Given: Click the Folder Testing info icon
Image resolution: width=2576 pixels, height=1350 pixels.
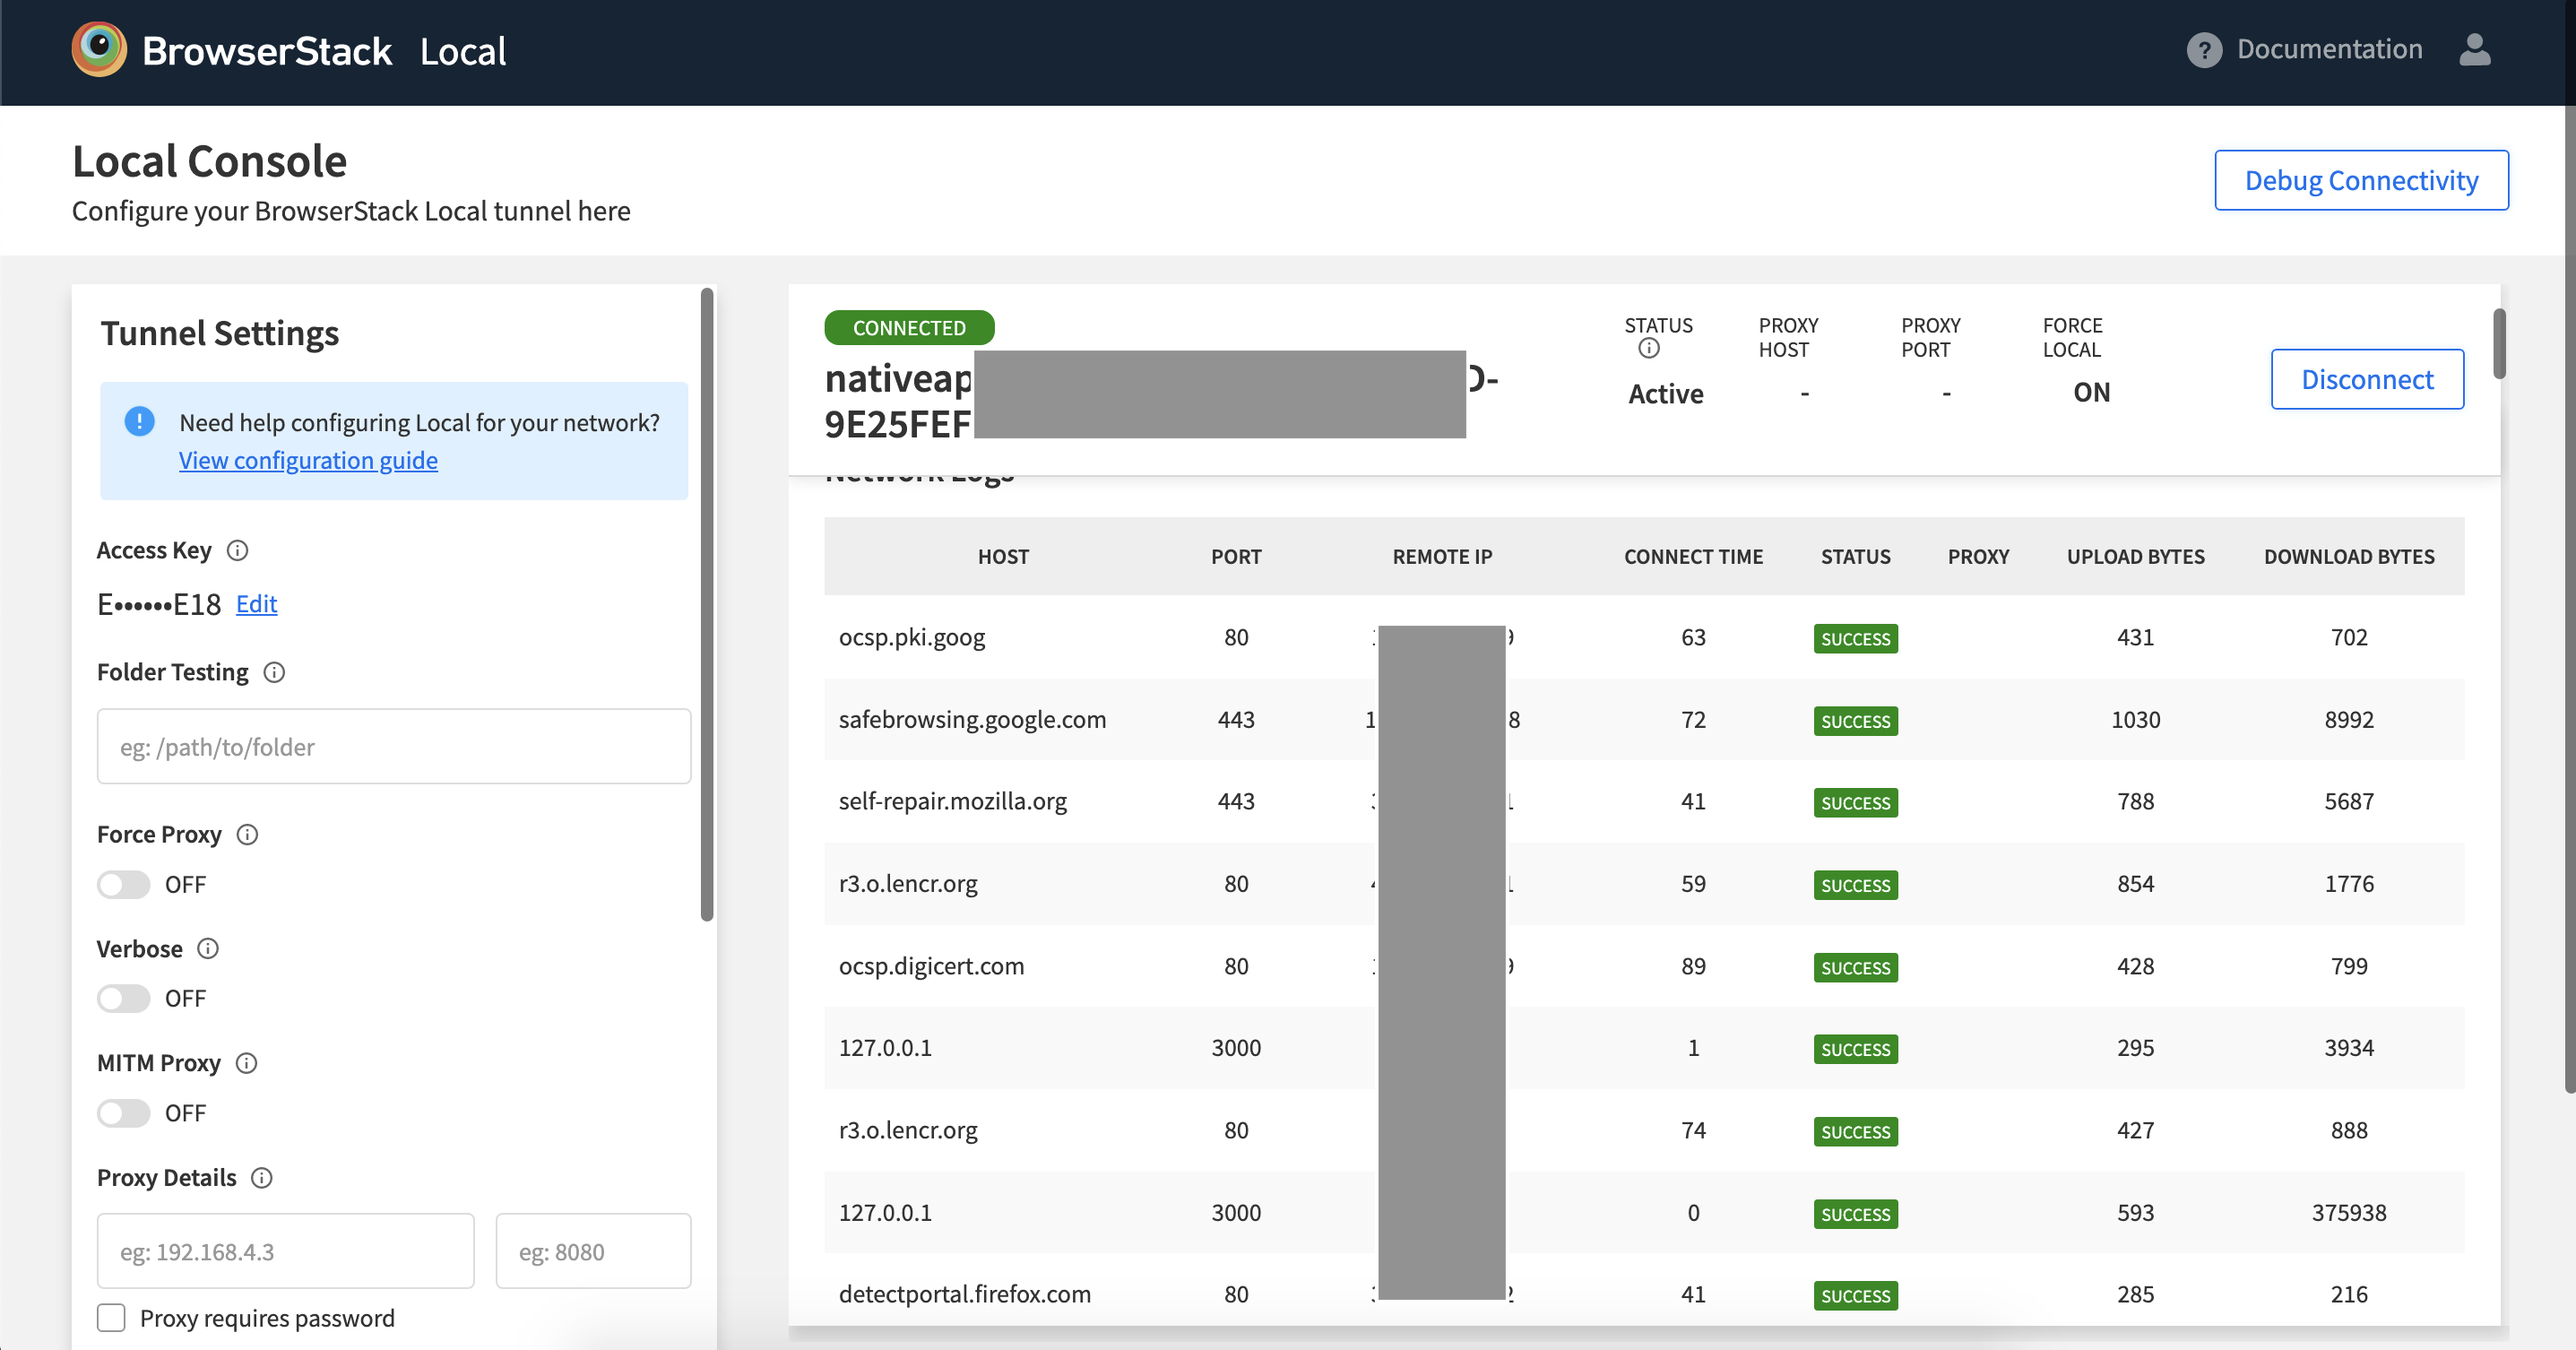Looking at the screenshot, I should tap(274, 673).
